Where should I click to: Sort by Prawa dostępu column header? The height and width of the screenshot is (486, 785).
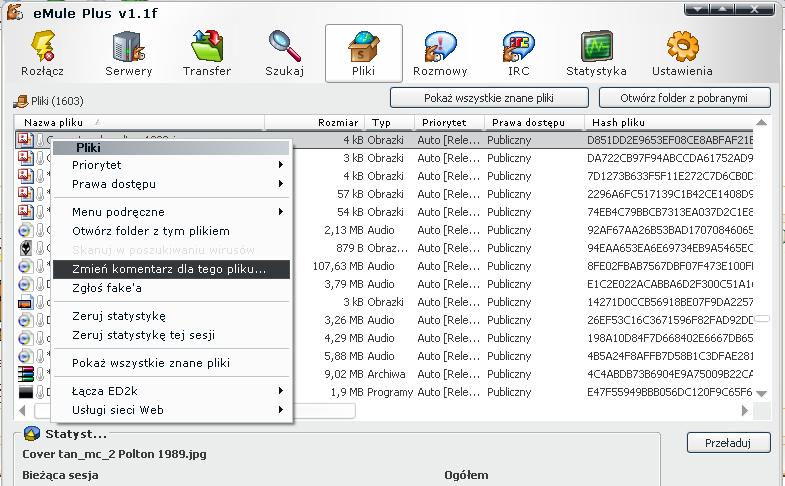pyautogui.click(x=534, y=122)
